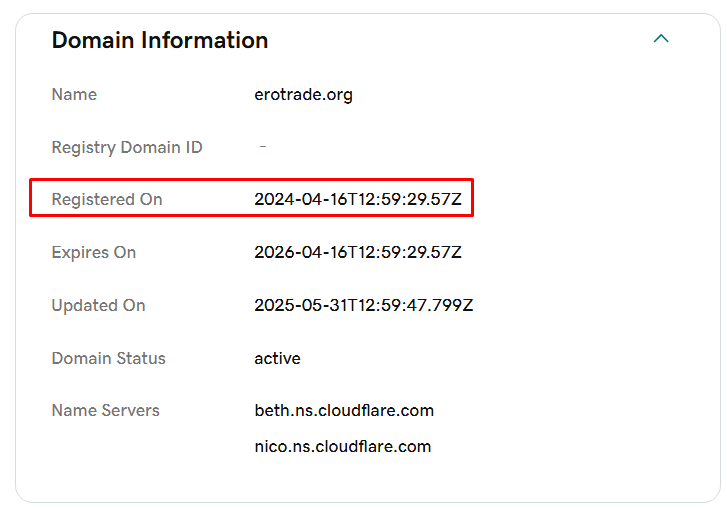The image size is (727, 510).
Task: Click the Domain Status label
Action: (109, 359)
